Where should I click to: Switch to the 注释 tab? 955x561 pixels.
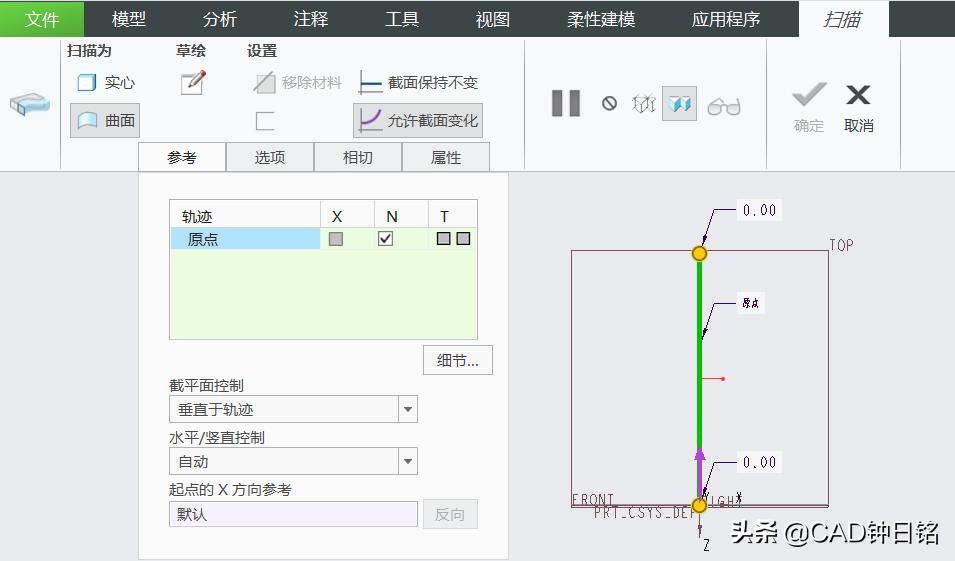click(311, 19)
